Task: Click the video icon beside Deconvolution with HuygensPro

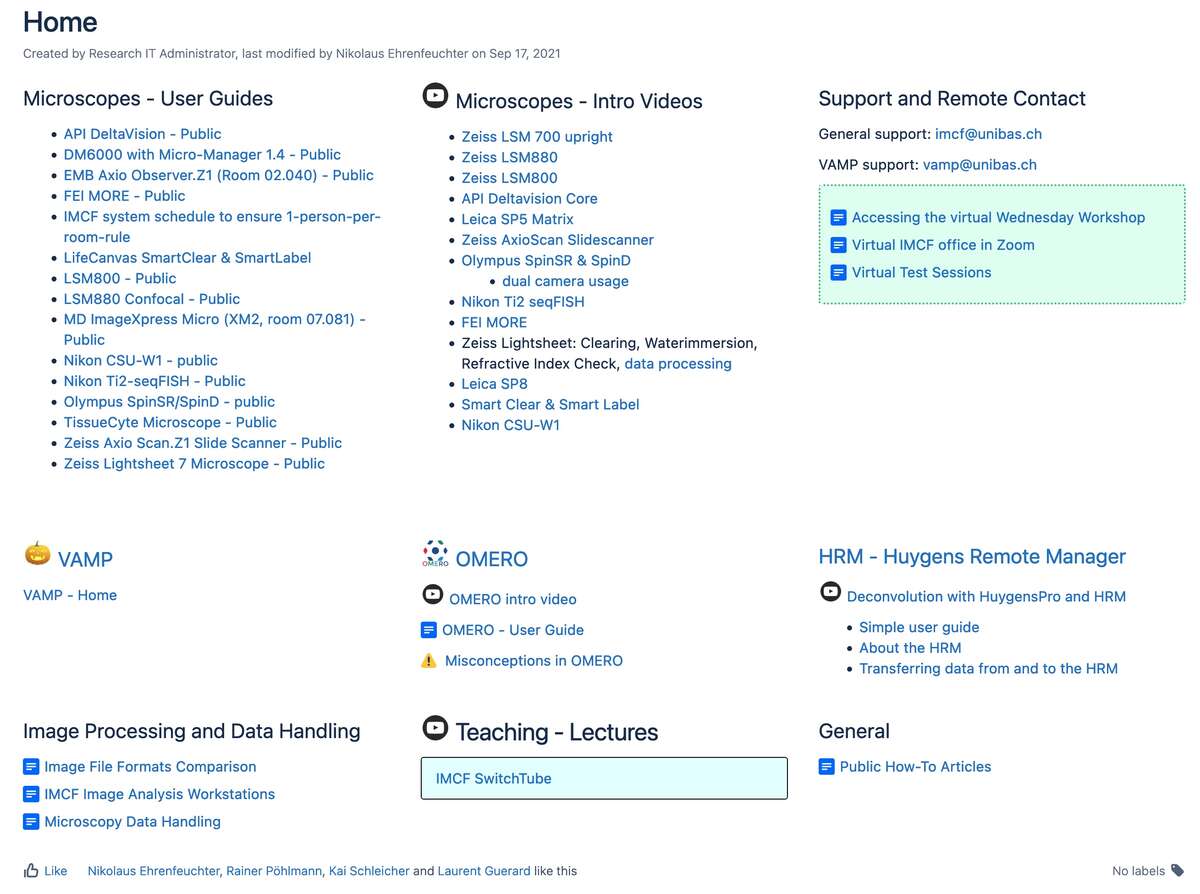Action: click(830, 592)
